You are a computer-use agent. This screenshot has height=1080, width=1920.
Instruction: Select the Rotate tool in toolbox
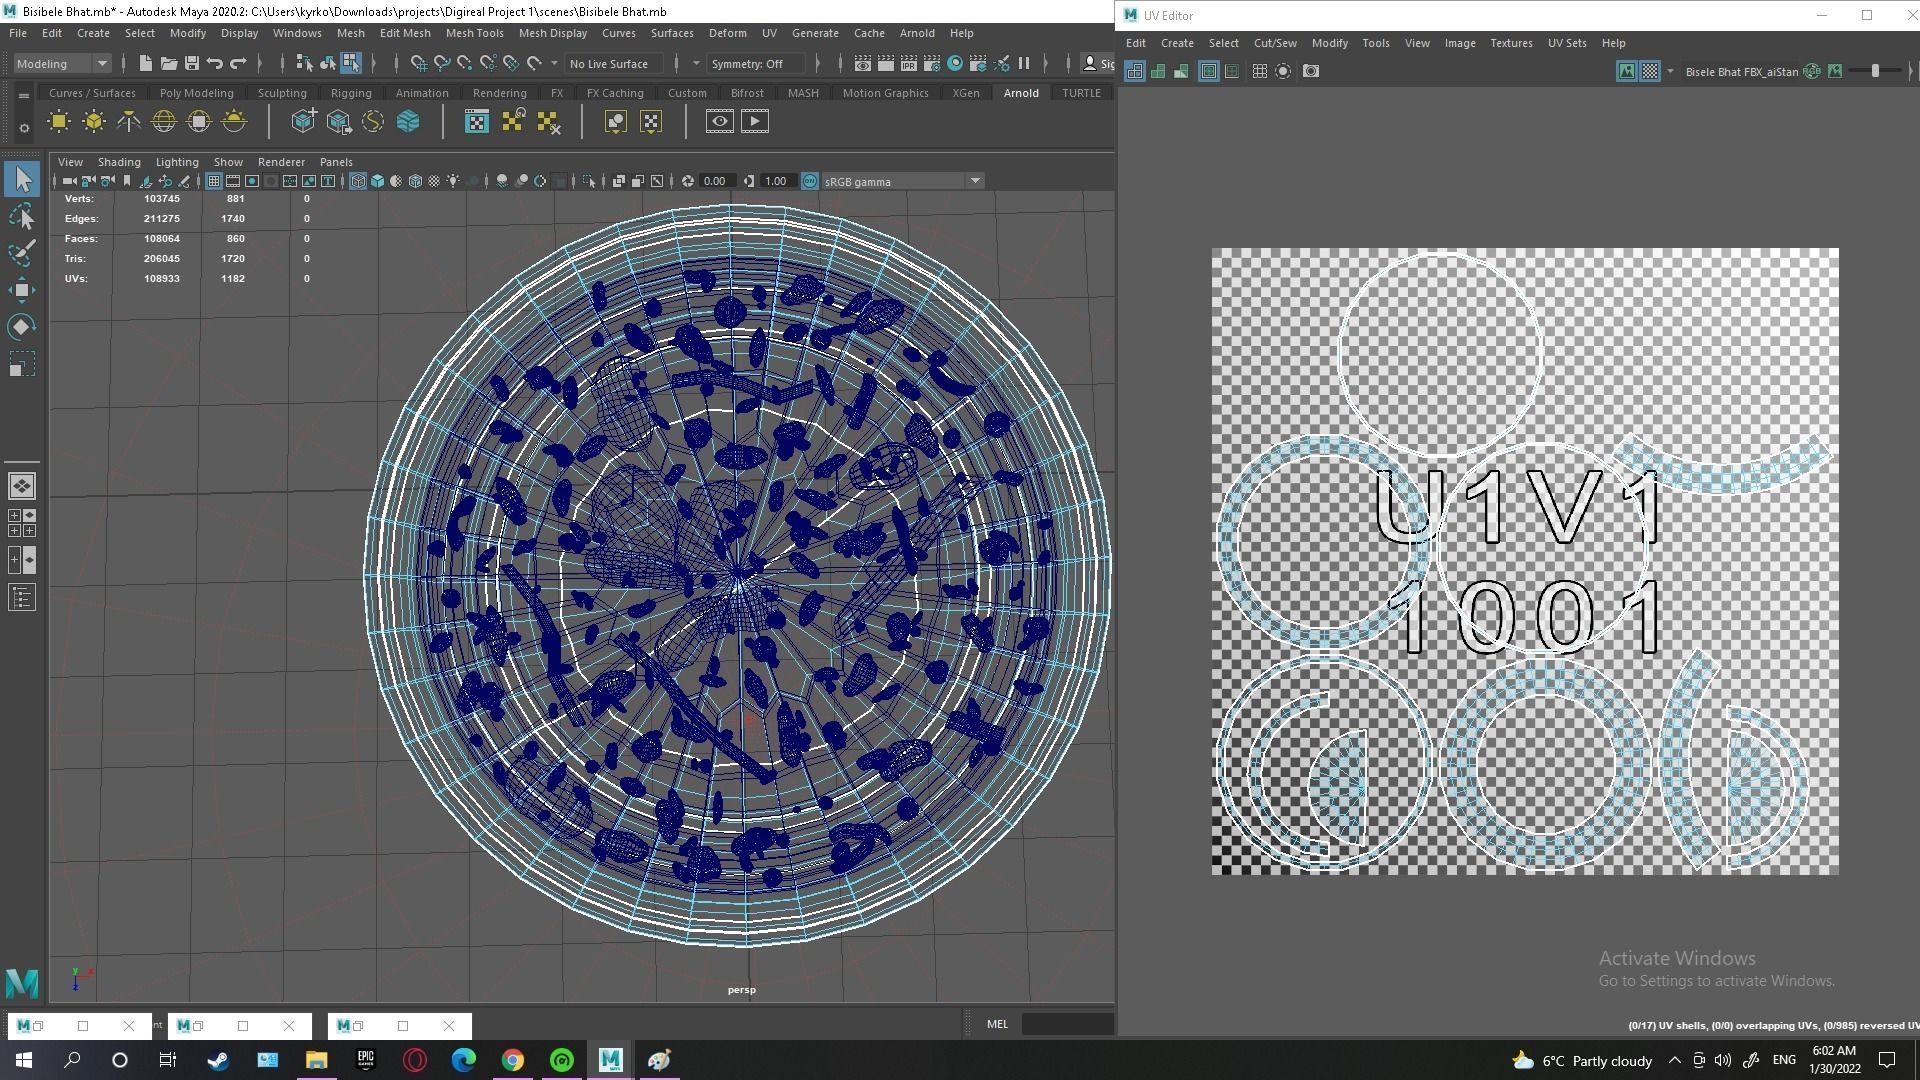point(22,327)
